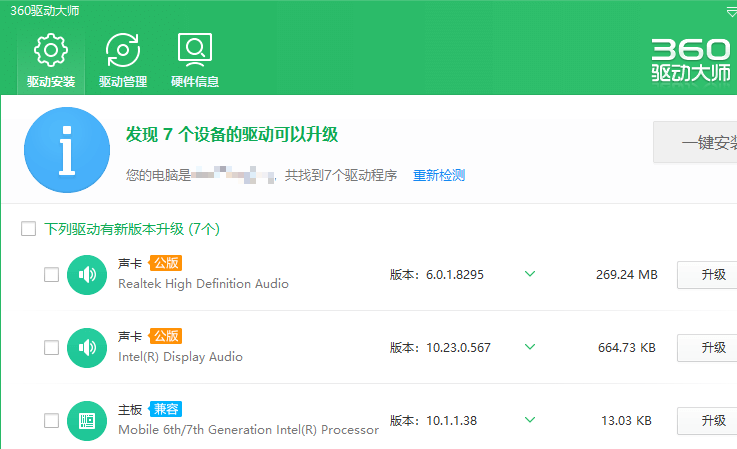Check the select-all drivers checkbox
Screen dimensions: 737x449
(x=29, y=230)
